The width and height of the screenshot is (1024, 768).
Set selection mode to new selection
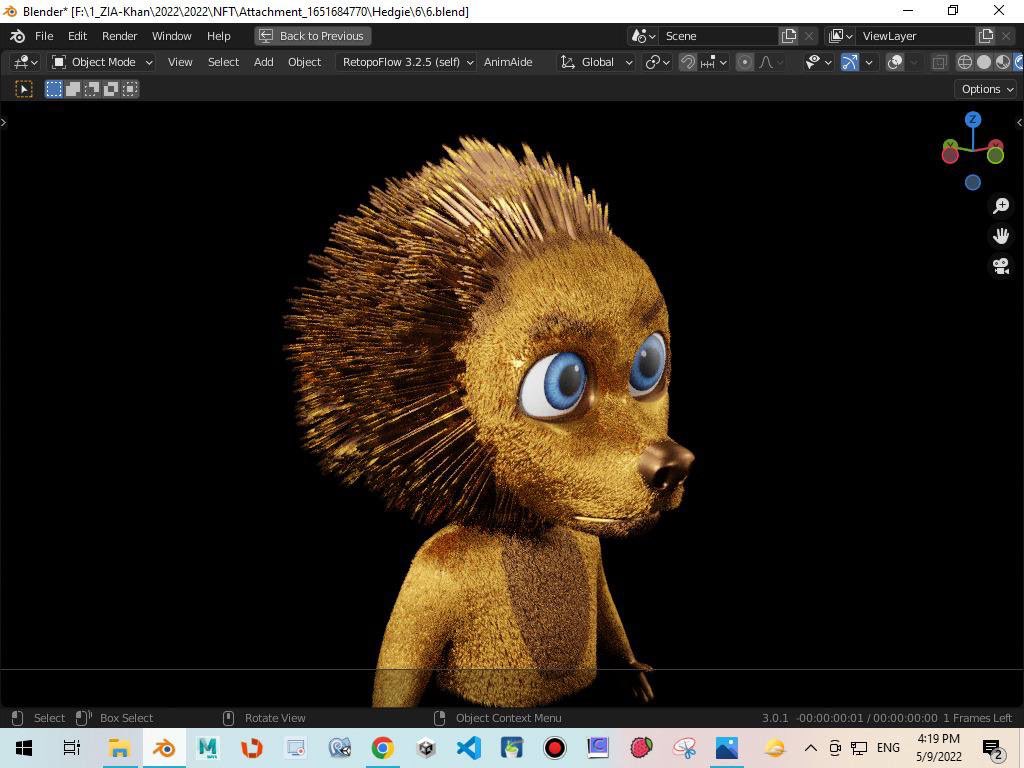54,89
